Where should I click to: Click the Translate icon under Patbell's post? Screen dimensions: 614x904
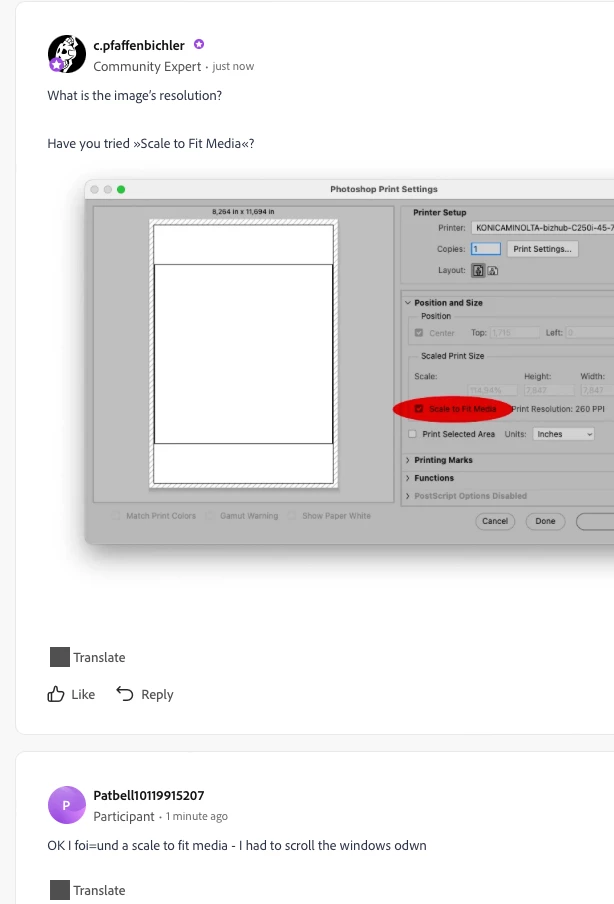[59, 890]
